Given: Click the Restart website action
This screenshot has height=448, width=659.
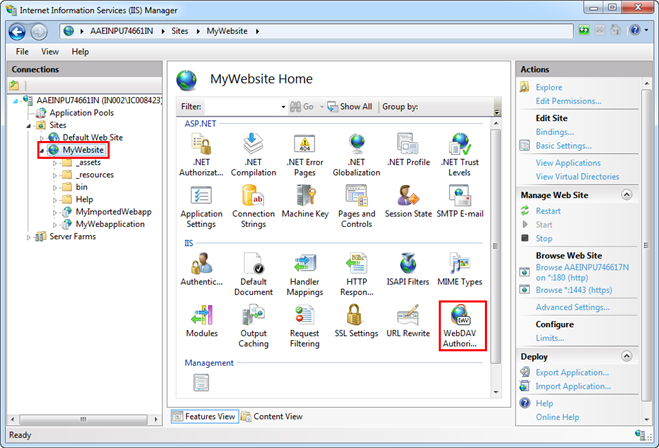Looking at the screenshot, I should coord(548,211).
